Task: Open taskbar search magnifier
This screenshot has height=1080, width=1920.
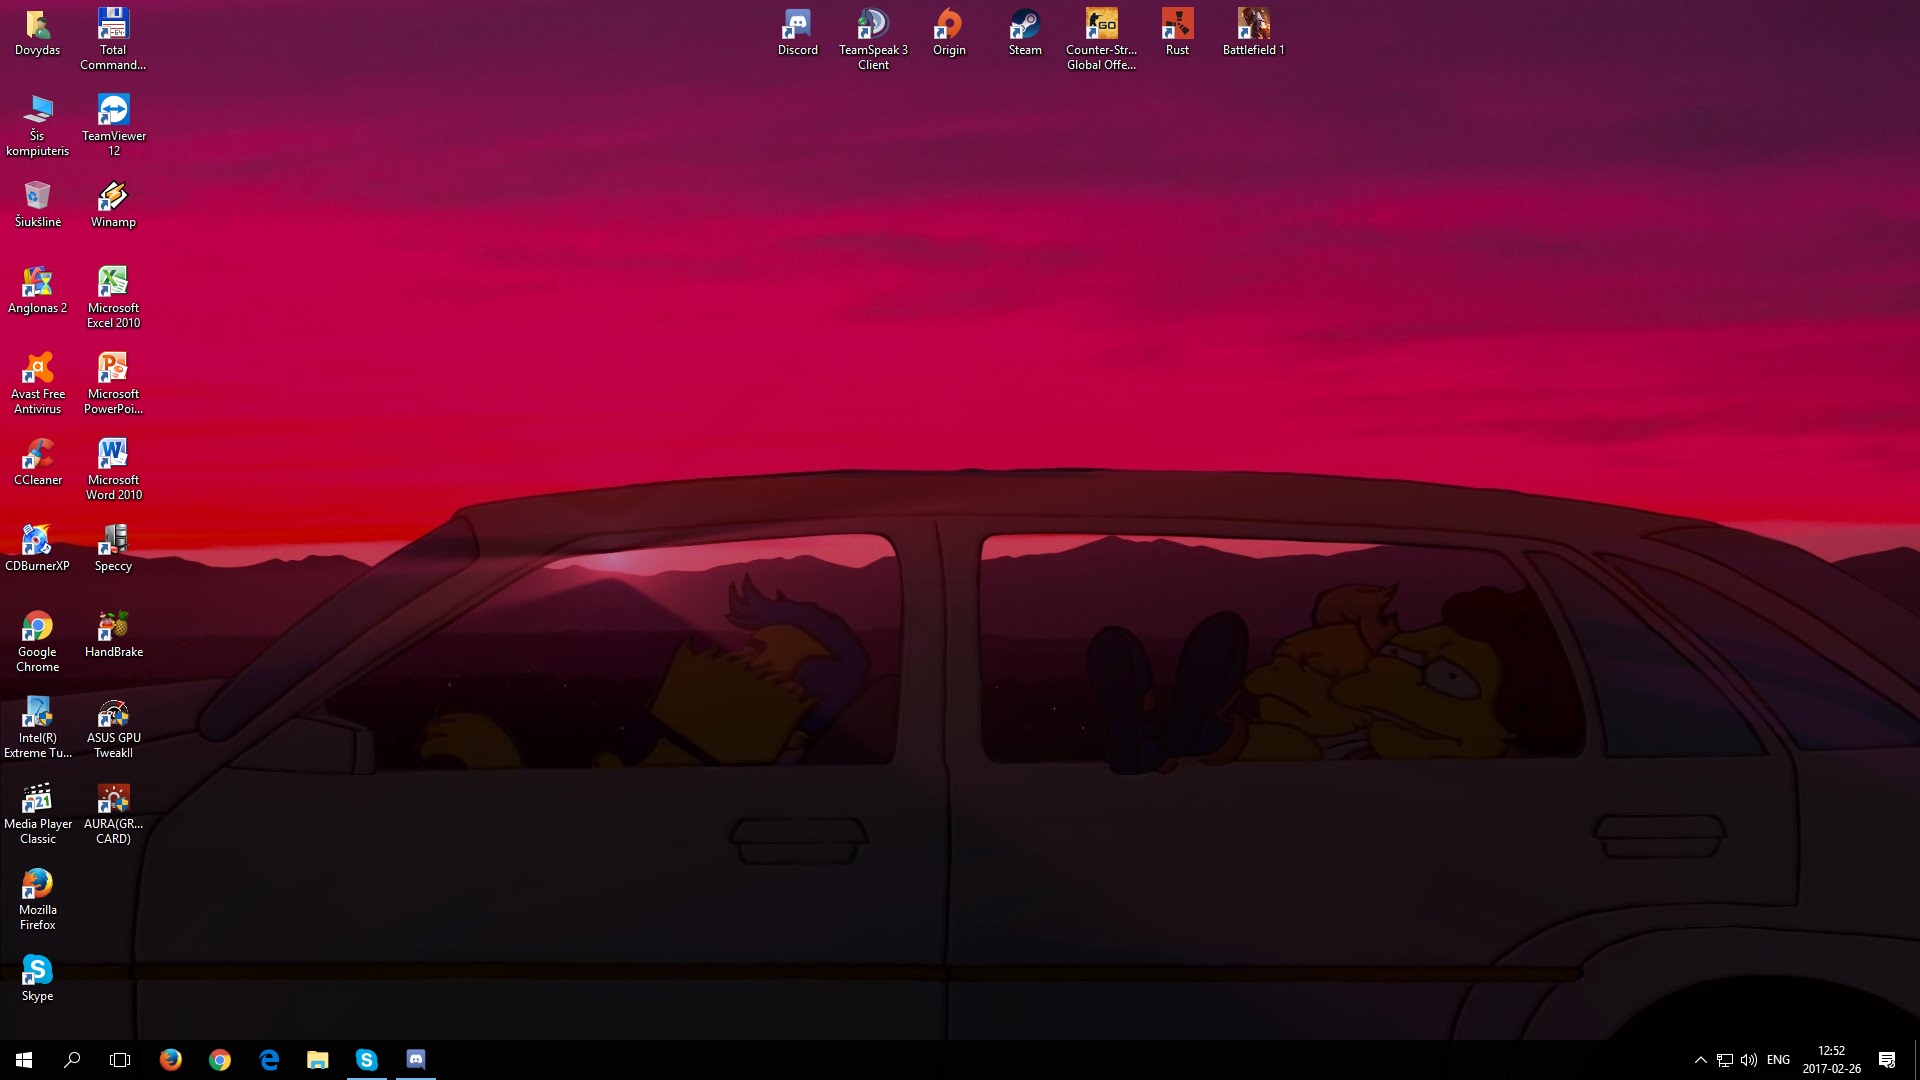Action: tap(72, 1060)
